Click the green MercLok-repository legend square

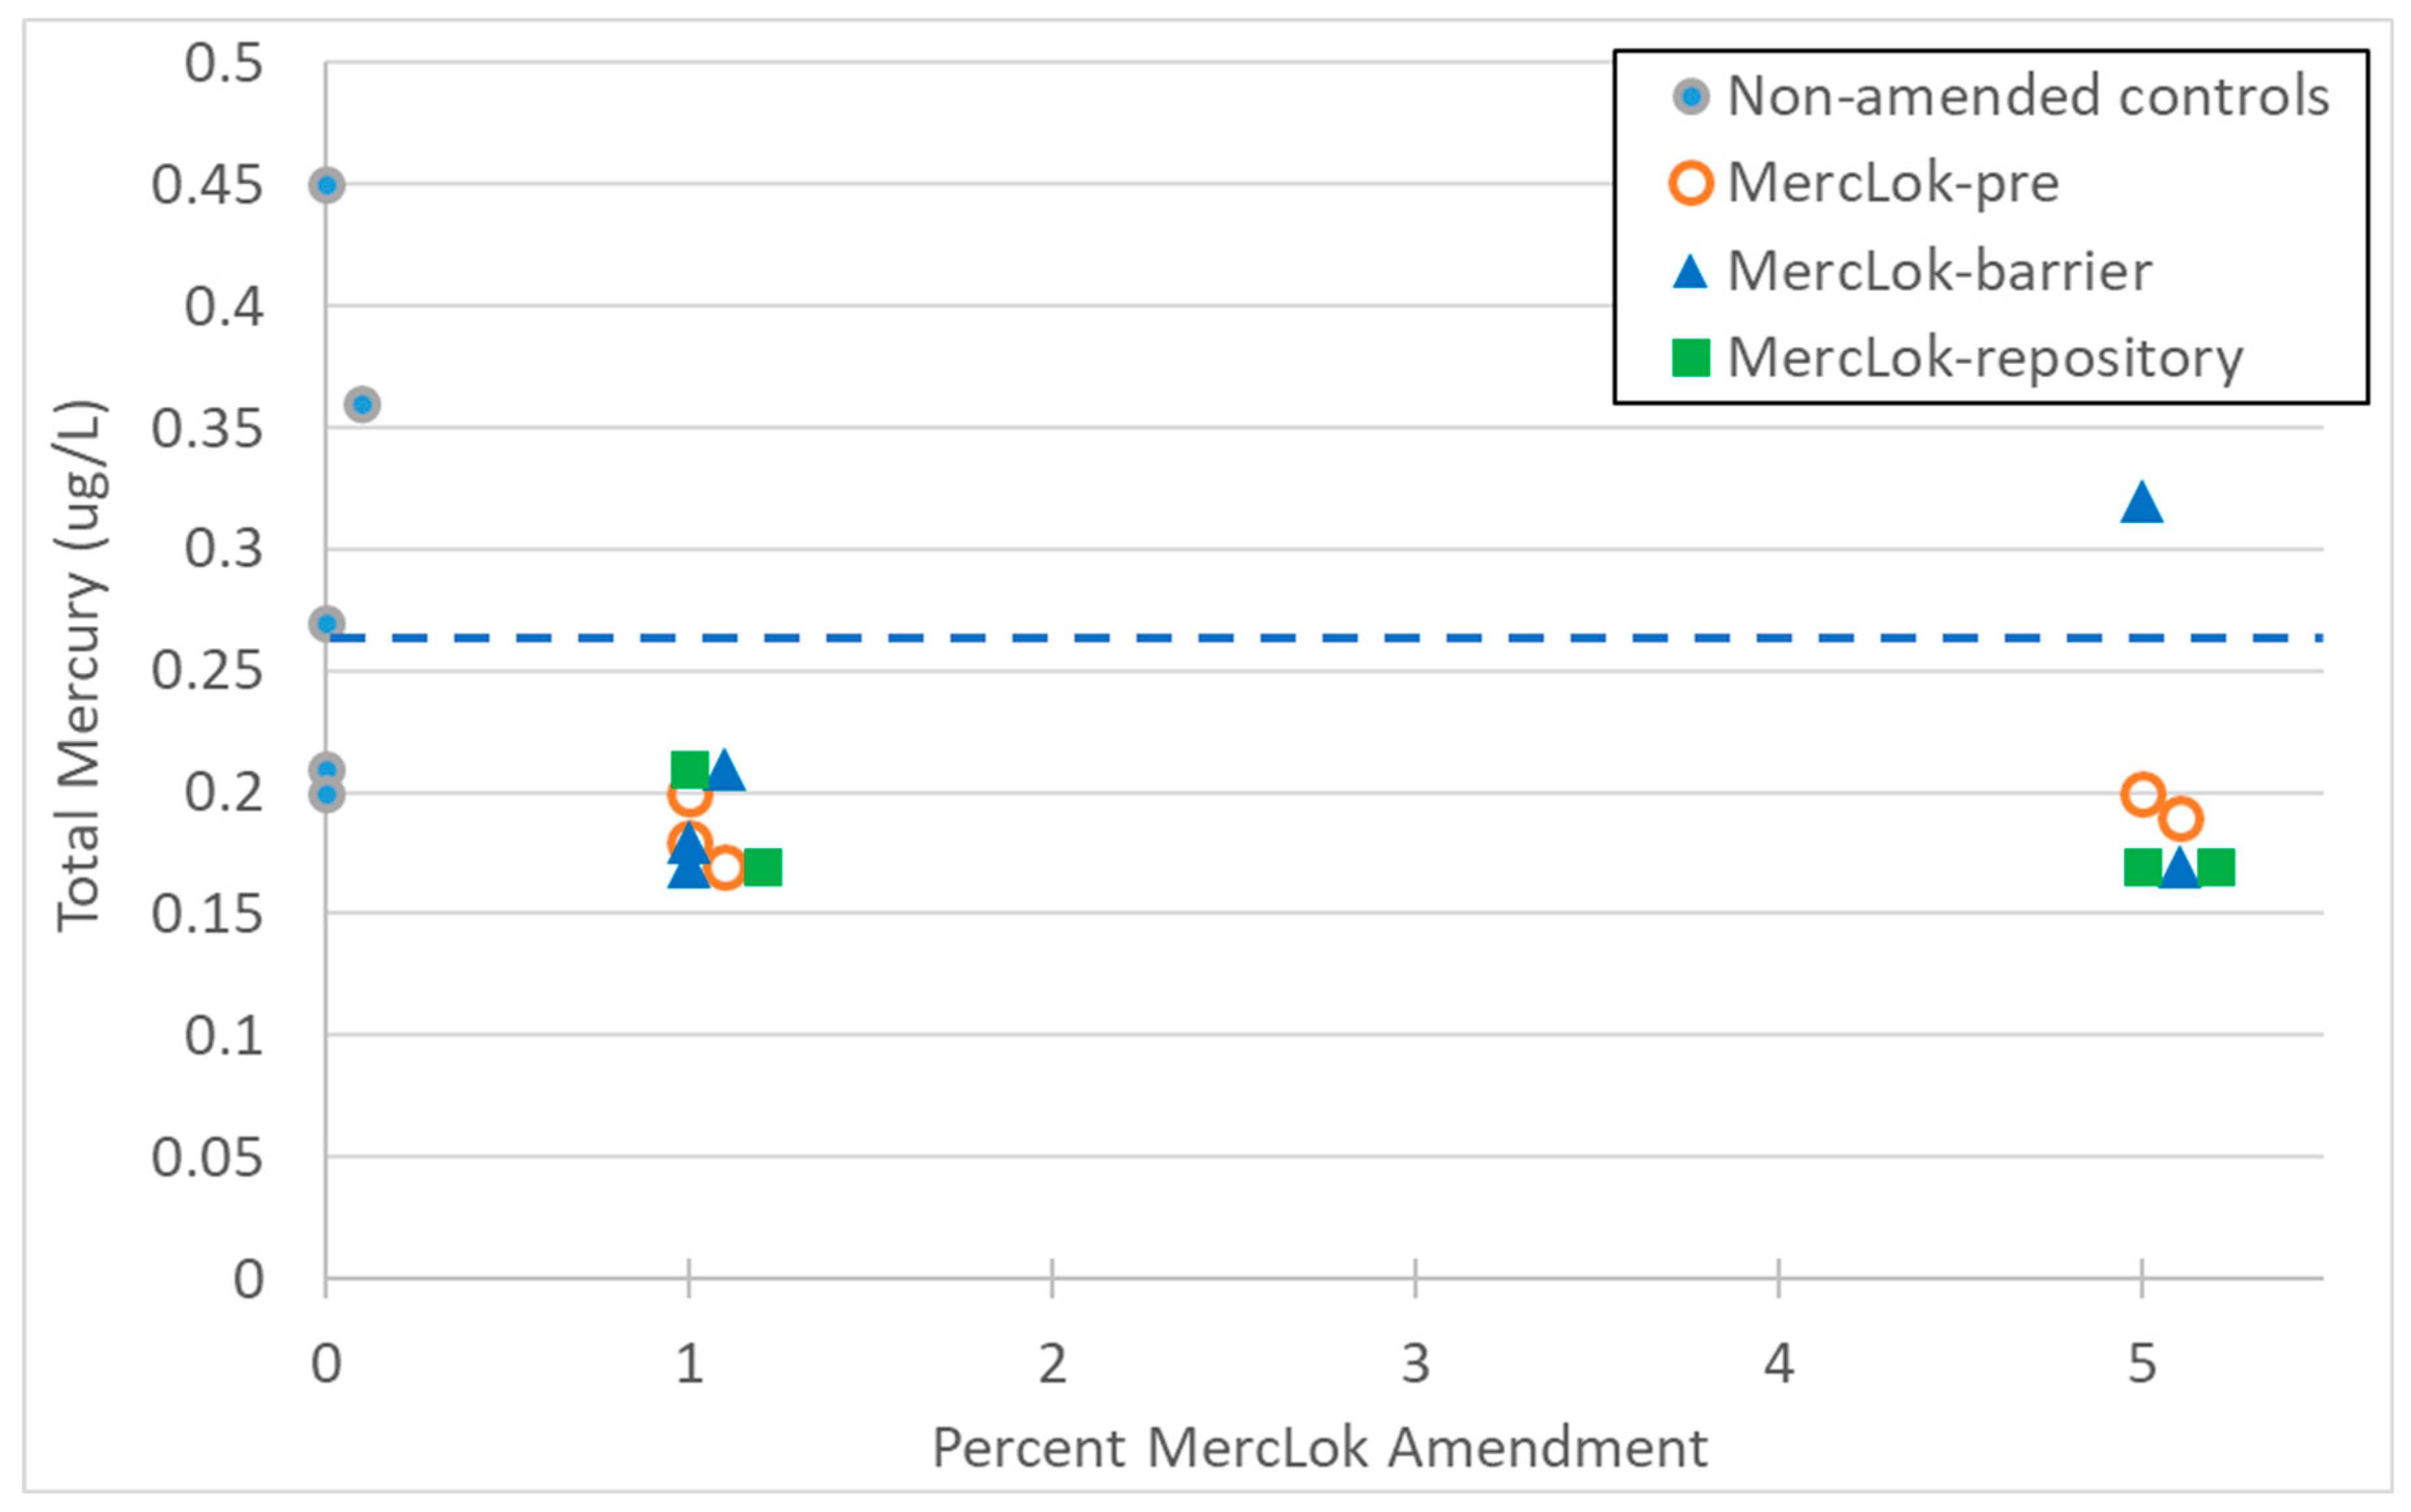coord(1690,358)
